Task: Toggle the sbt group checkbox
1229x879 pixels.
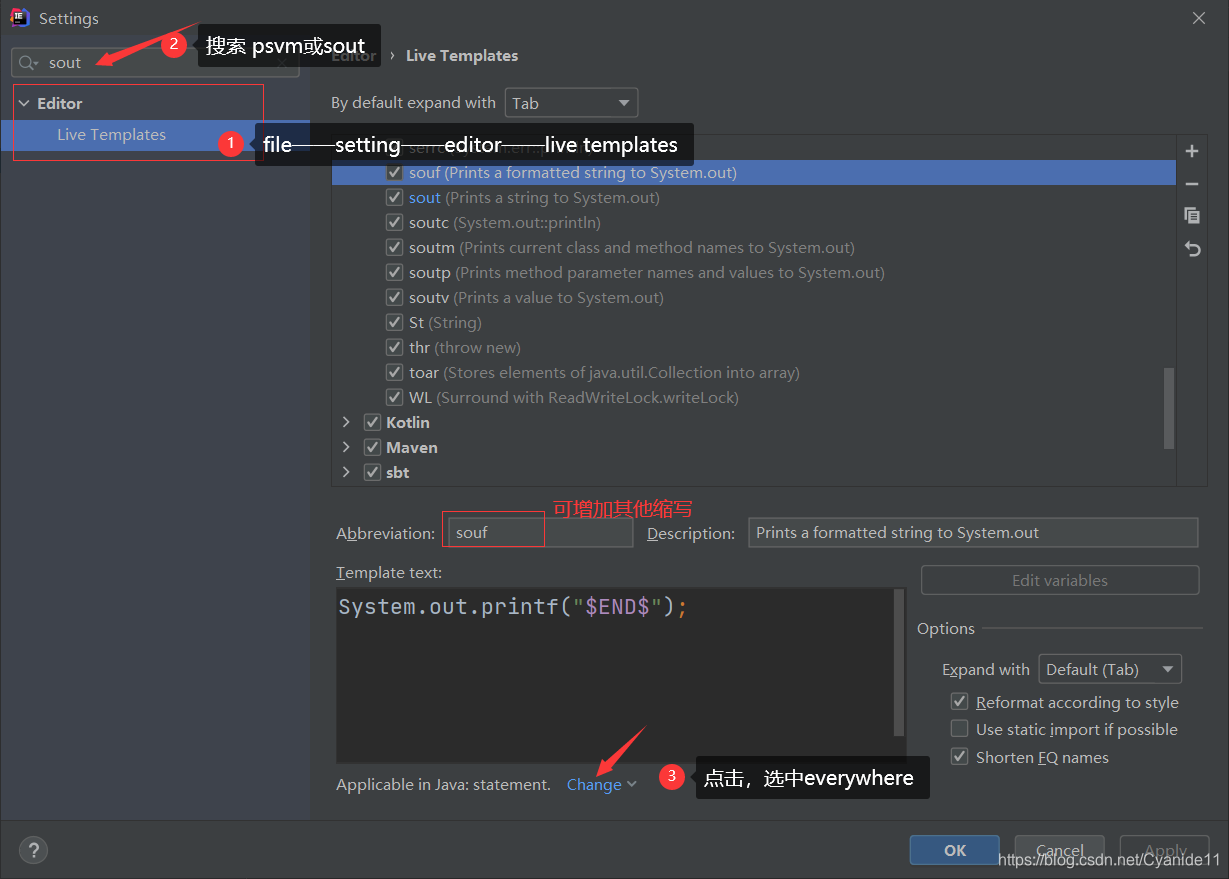Action: coord(372,472)
